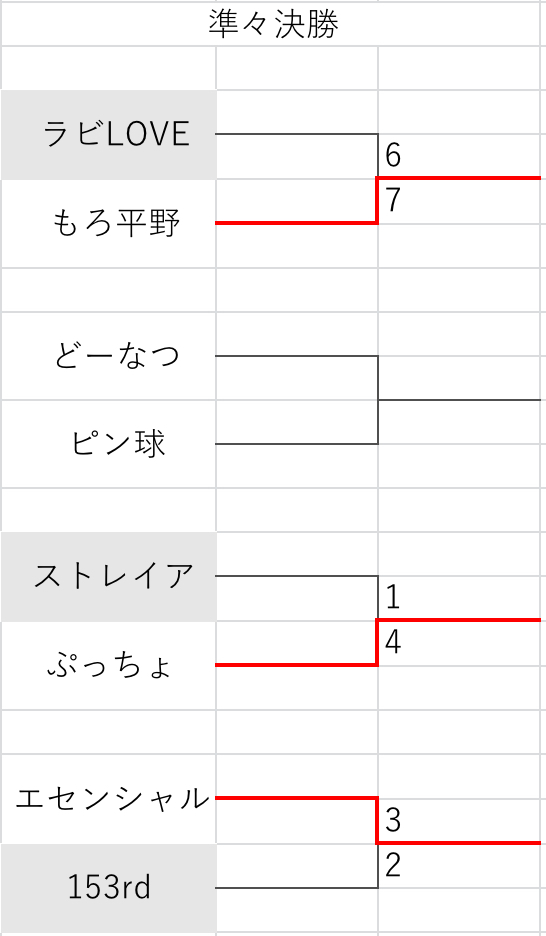Click the どーなつ team name
546x936 pixels.
click(x=117, y=356)
